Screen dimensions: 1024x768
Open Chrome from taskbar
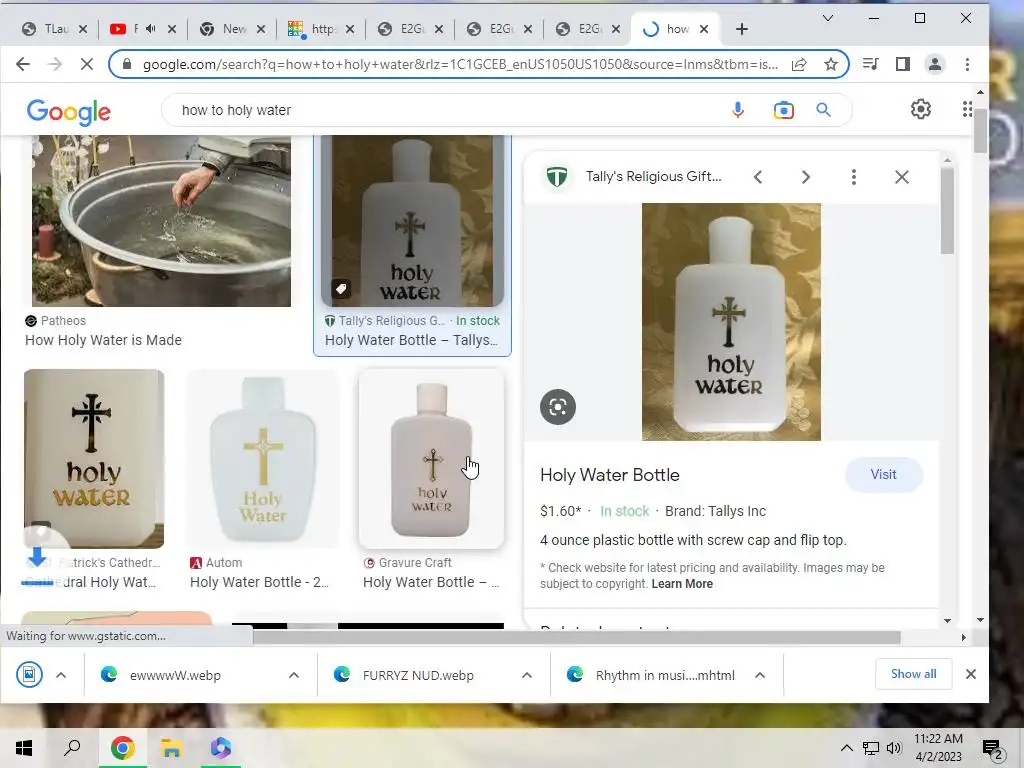tap(122, 748)
